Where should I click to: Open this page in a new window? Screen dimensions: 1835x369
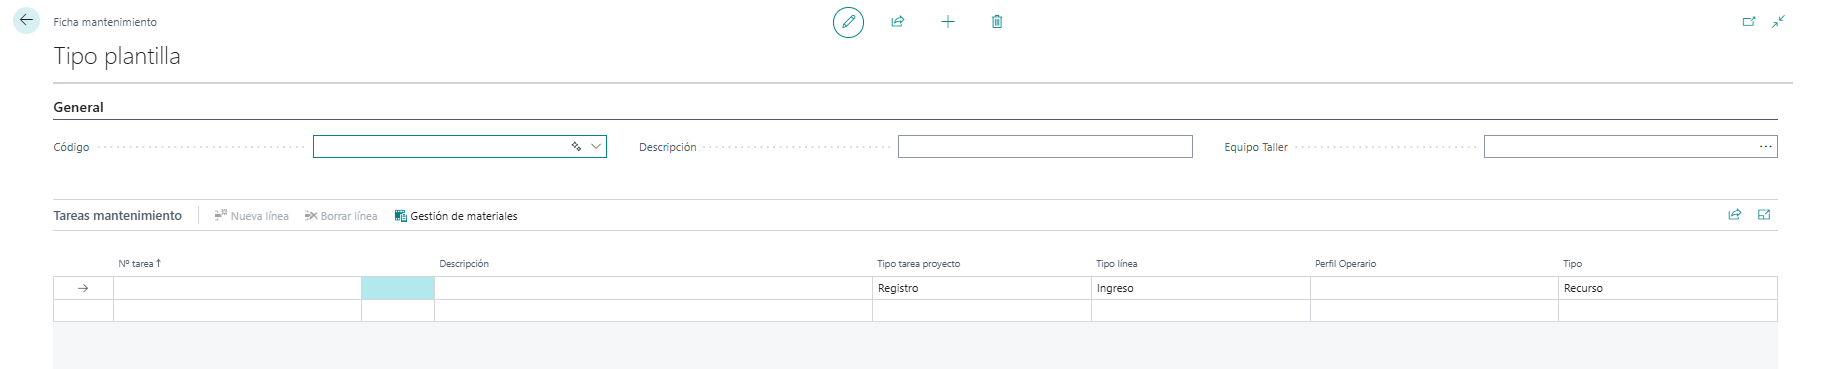1749,21
